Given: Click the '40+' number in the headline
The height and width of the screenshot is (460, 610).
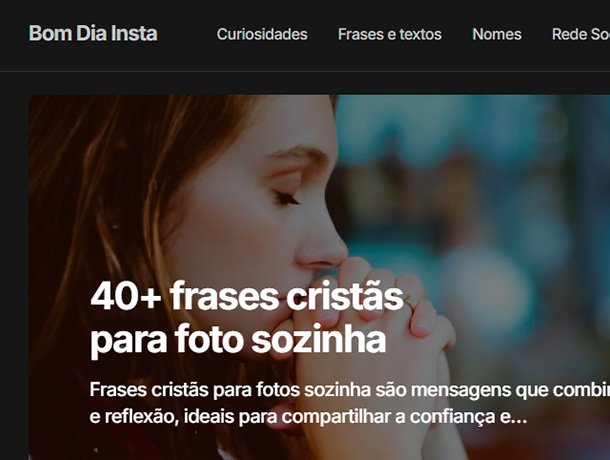Looking at the screenshot, I should coord(126,297).
